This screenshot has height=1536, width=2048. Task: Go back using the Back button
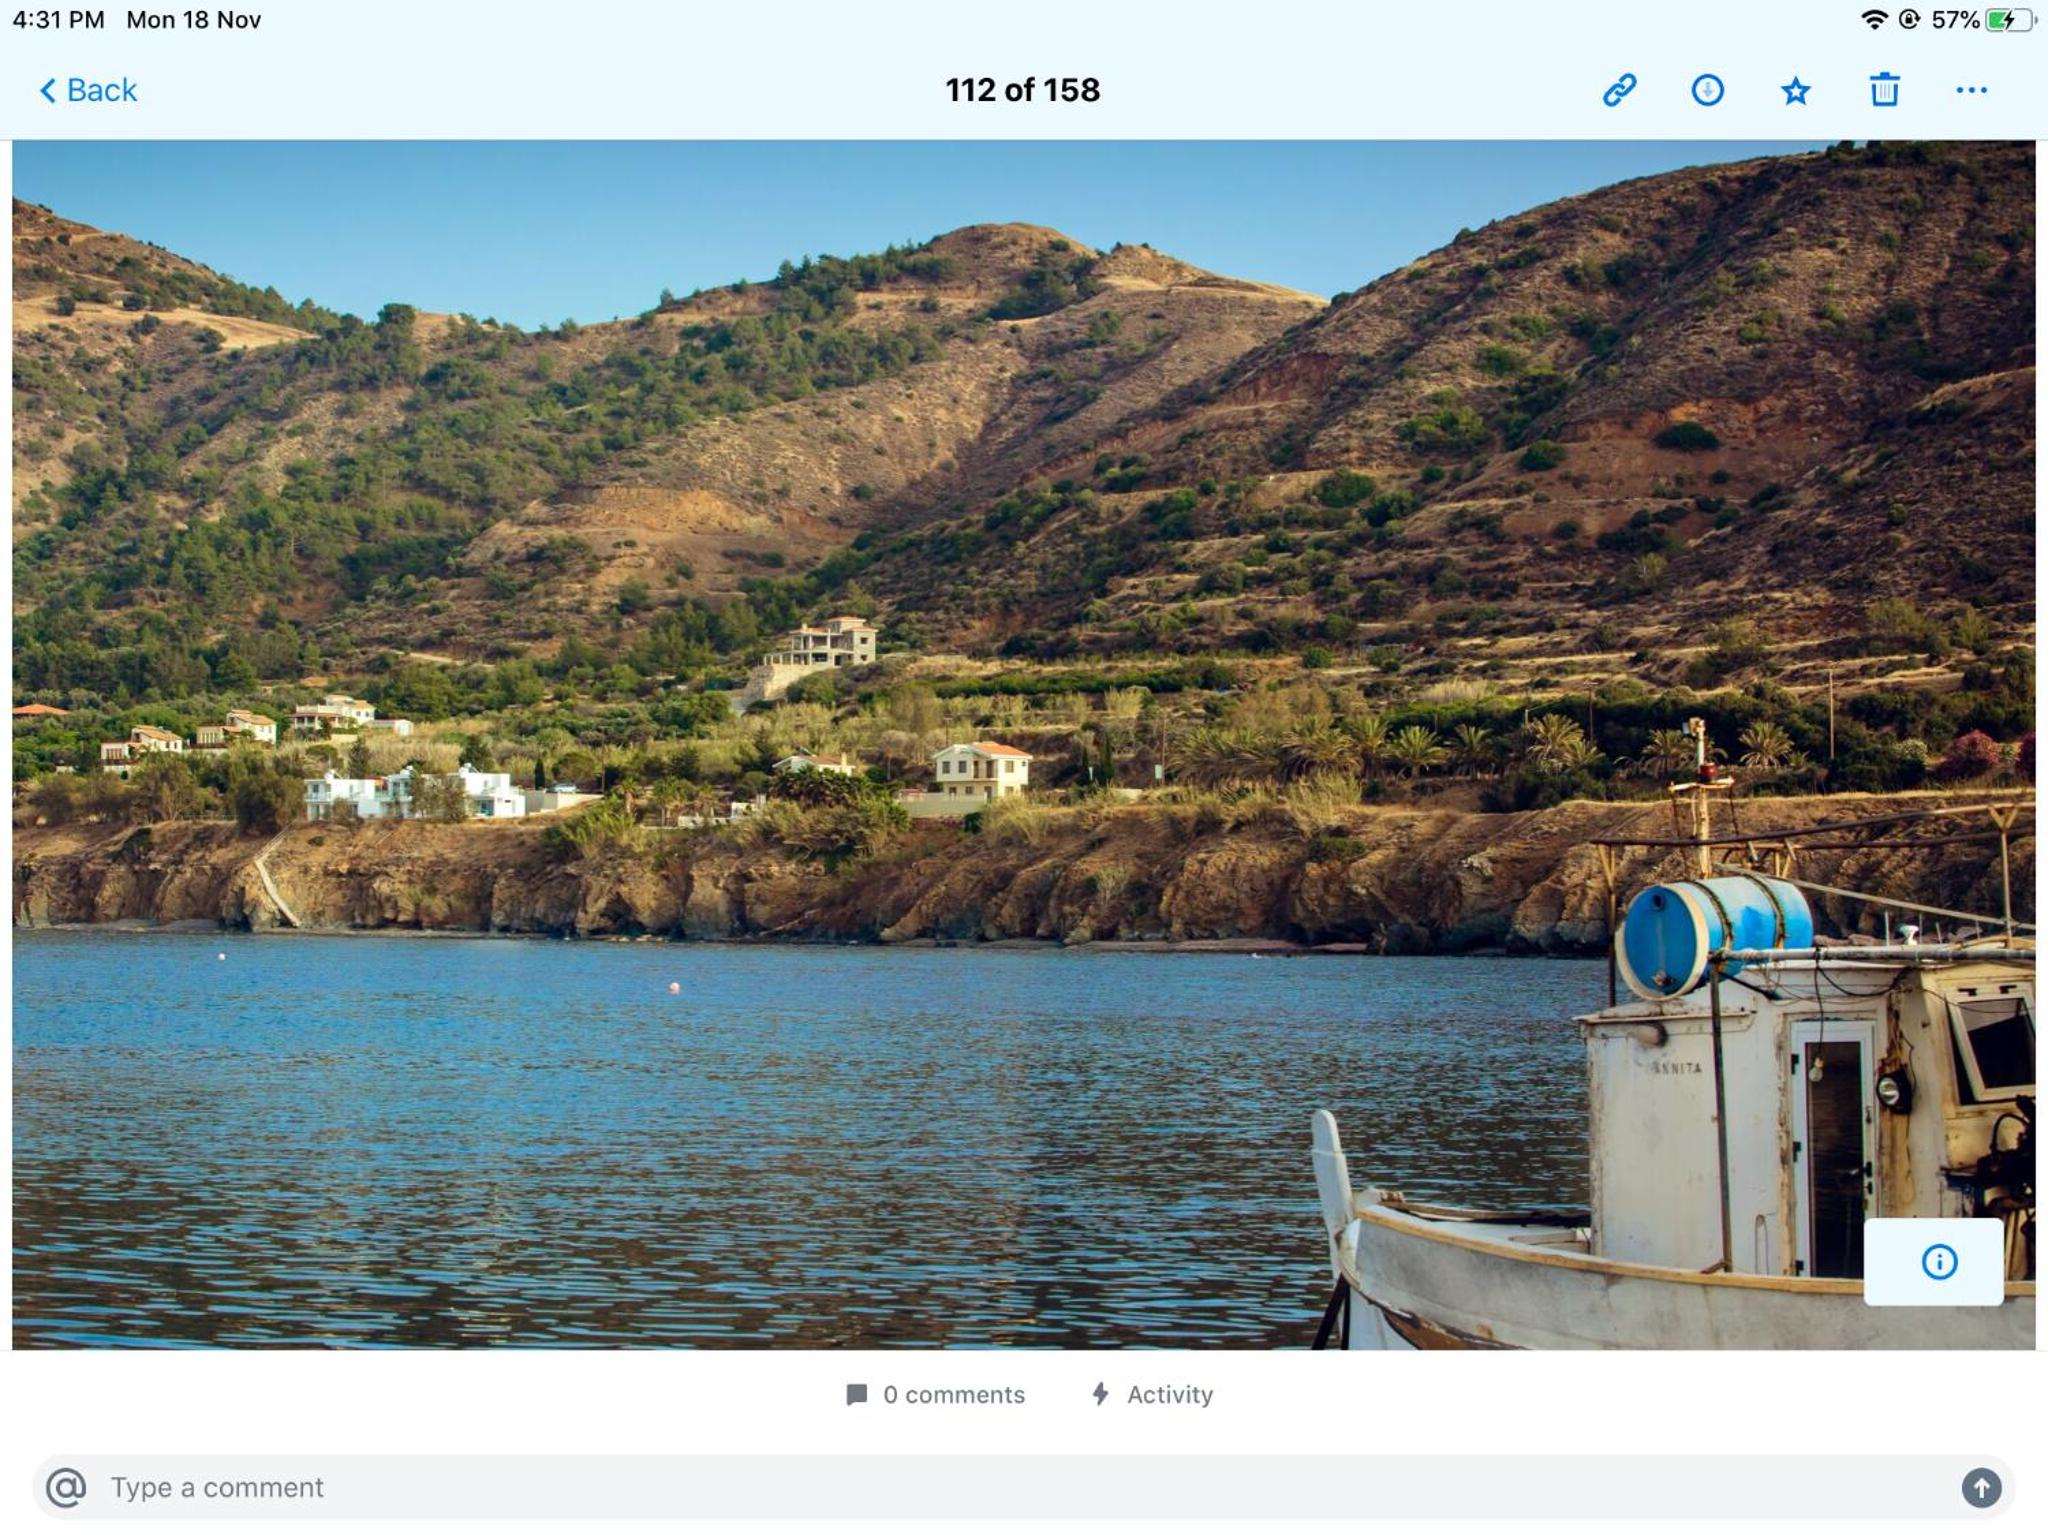[88, 90]
